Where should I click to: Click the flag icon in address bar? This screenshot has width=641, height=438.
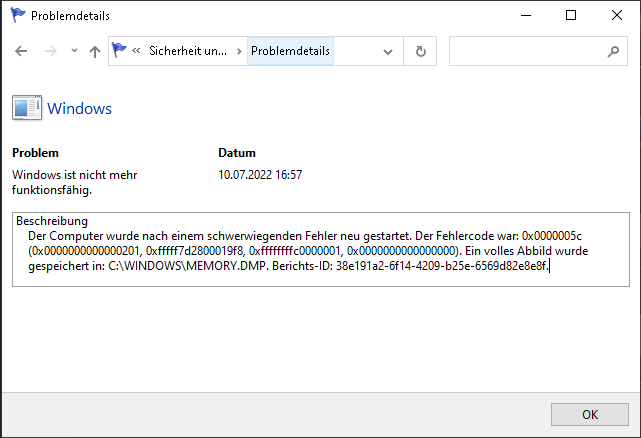119,50
